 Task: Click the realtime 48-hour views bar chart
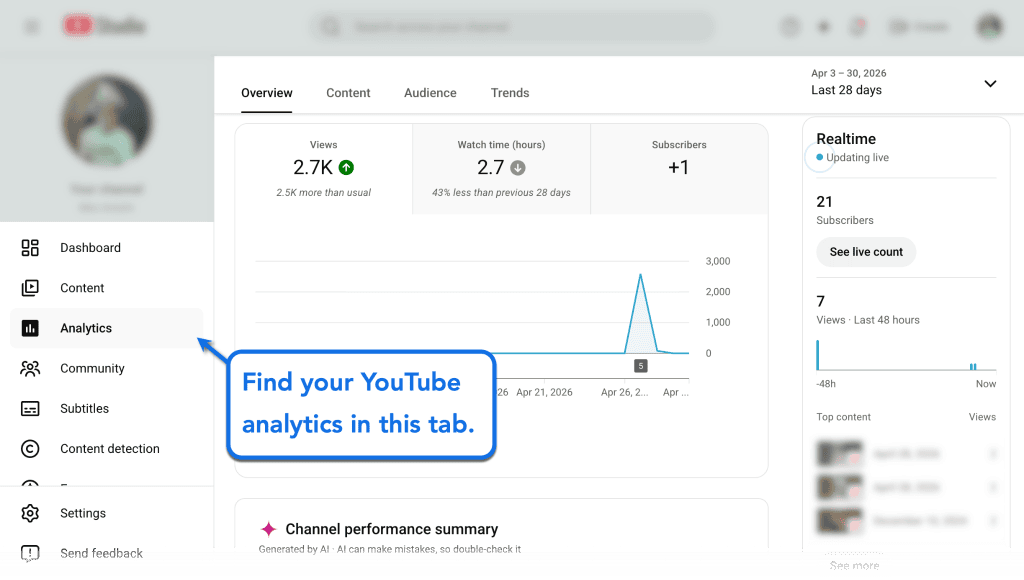[x=906, y=355]
